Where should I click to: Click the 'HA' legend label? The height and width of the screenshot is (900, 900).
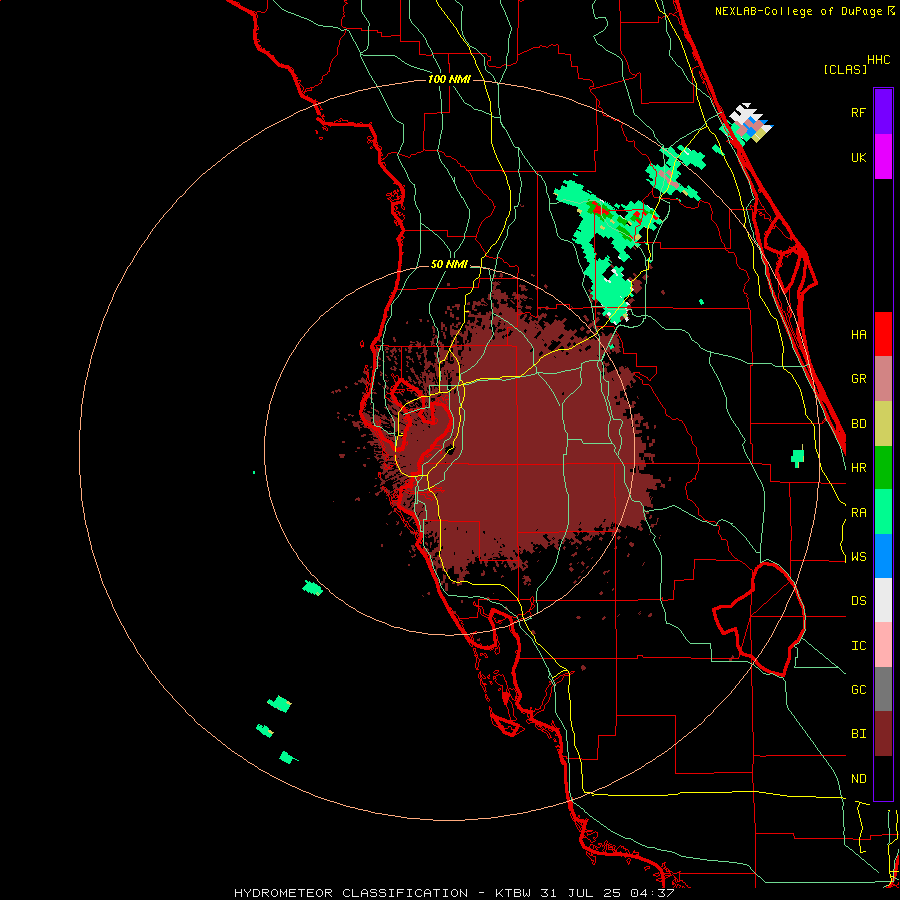[x=858, y=334]
